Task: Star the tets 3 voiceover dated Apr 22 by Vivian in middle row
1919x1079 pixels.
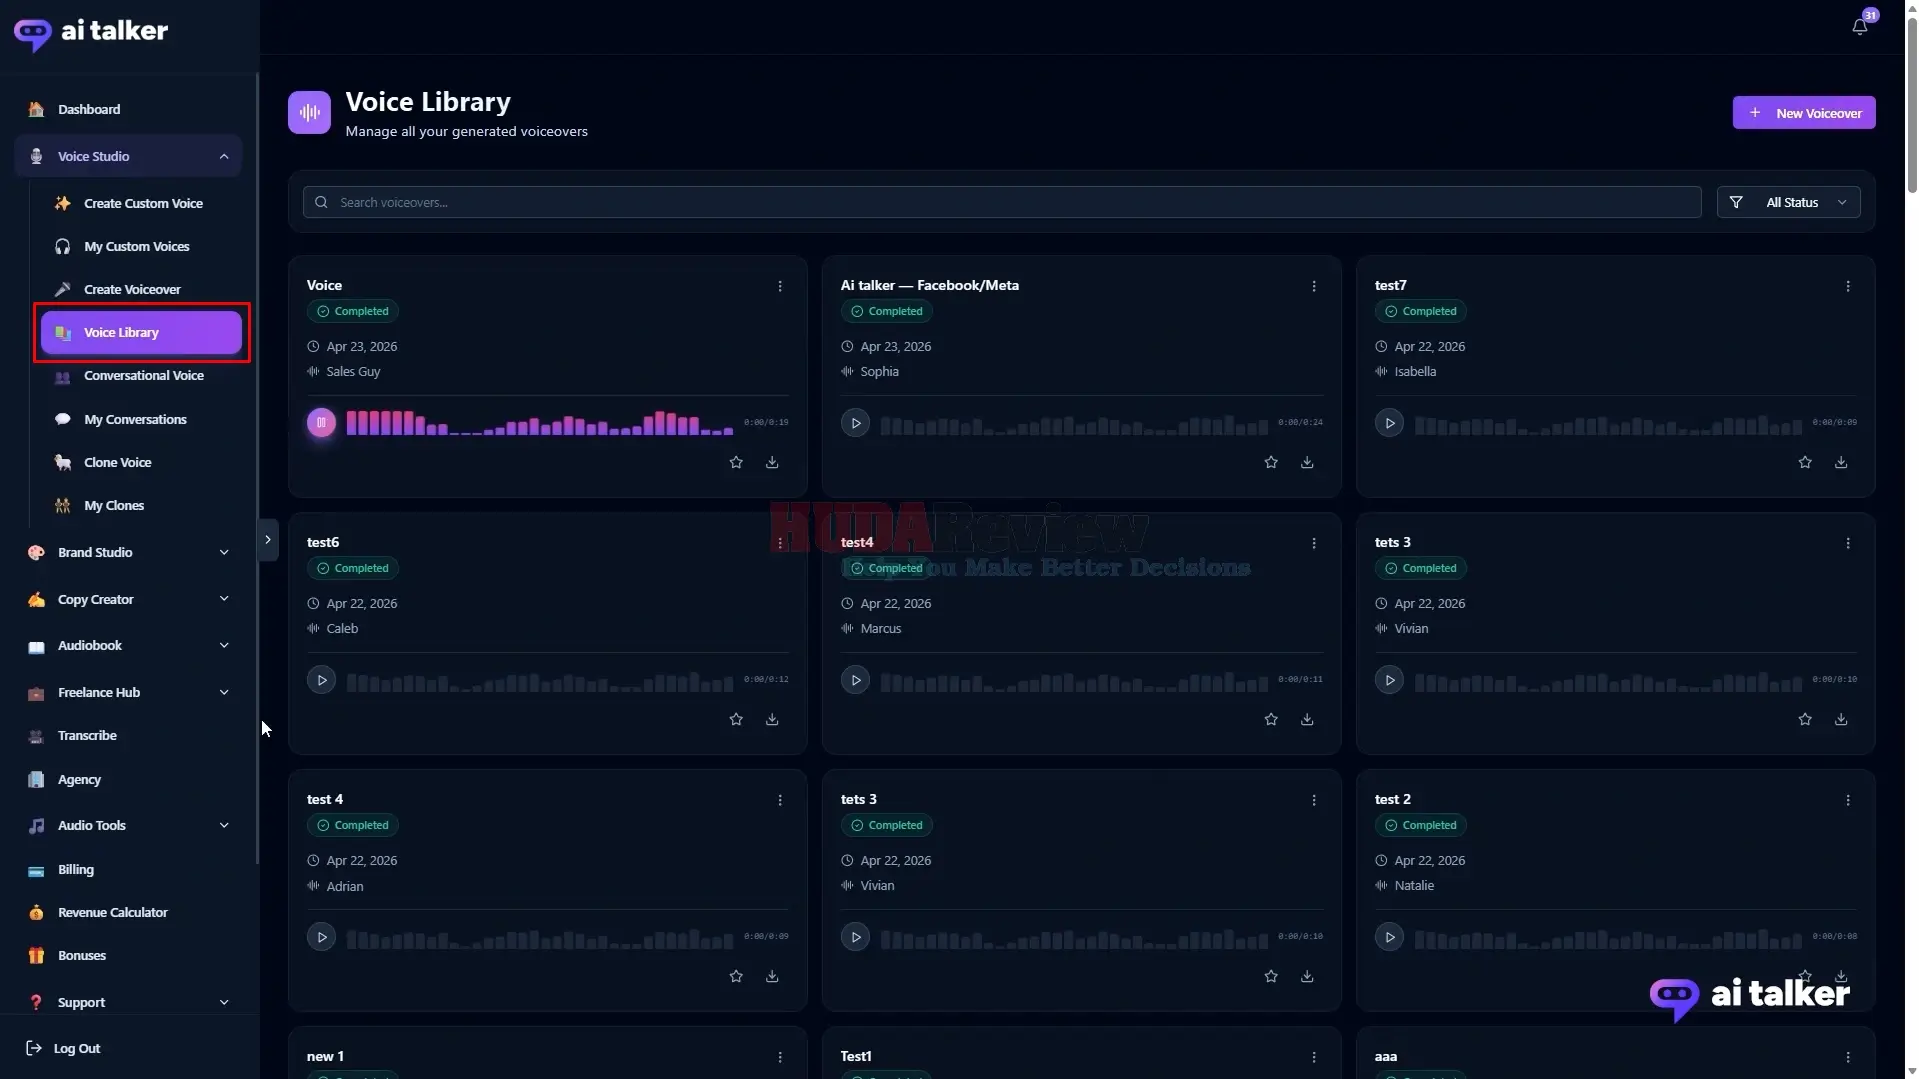Action: pos(1804,719)
